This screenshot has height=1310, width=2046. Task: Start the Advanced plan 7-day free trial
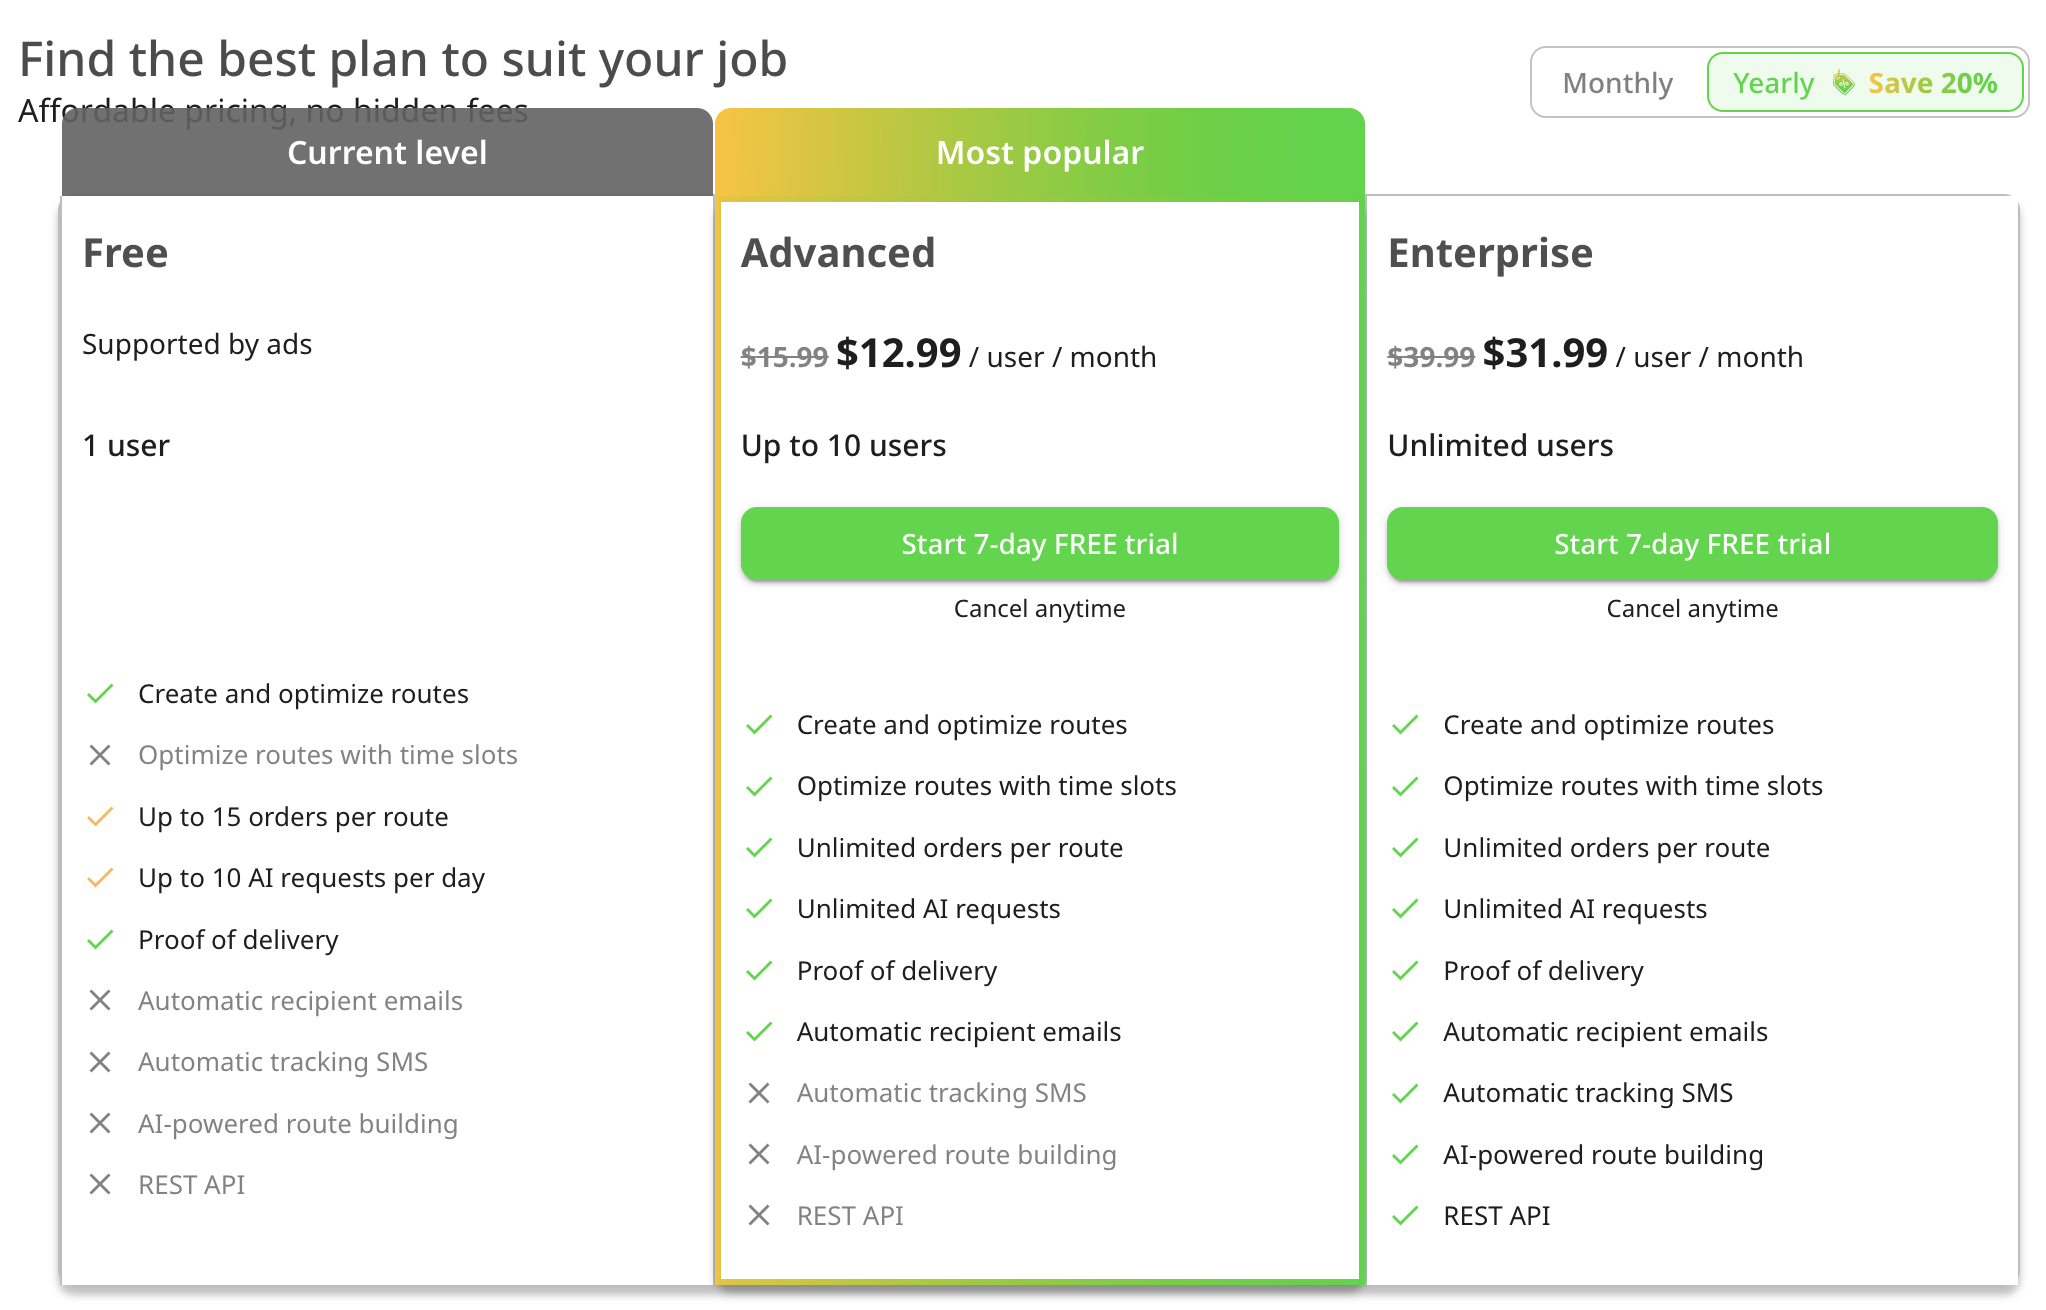1039,544
